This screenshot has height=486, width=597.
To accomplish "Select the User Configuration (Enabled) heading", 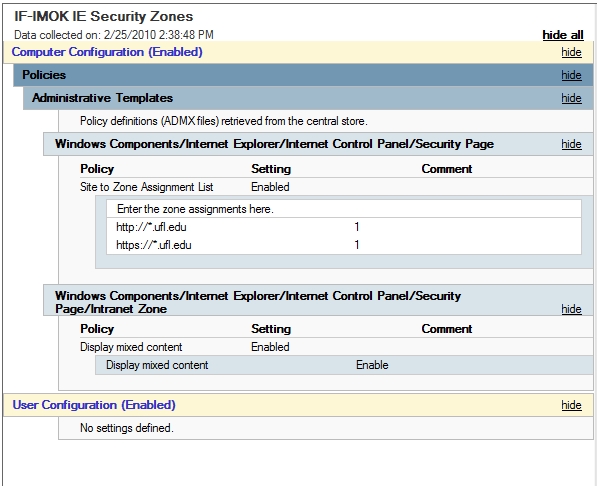I will point(94,405).
